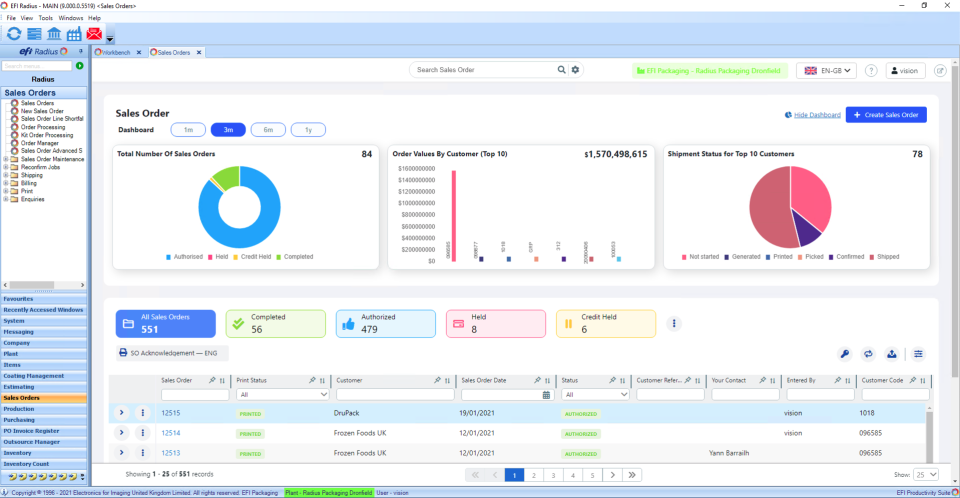Open the Print Status filter dropdown
The height and width of the screenshot is (498, 960).
point(283,395)
